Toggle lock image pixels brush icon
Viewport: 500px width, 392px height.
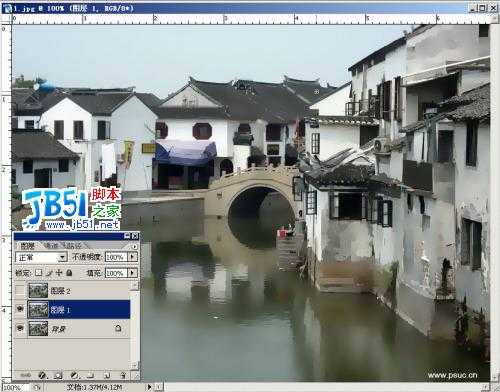pyautogui.click(x=49, y=273)
